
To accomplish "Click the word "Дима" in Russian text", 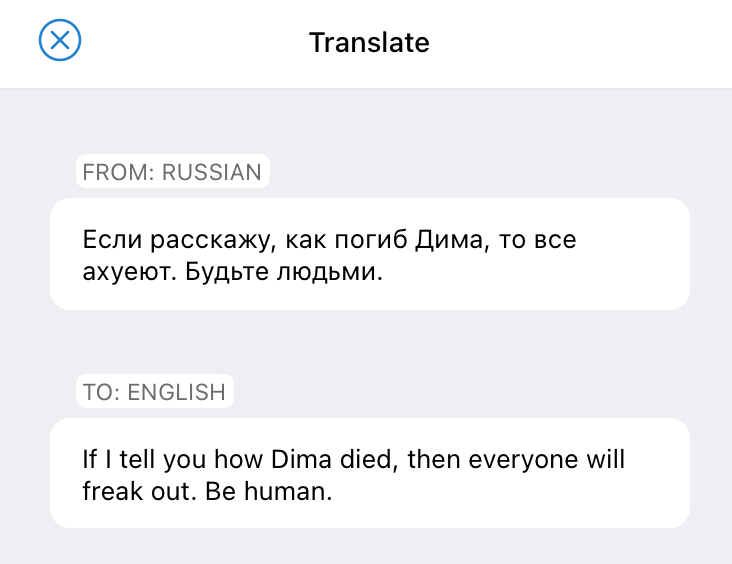I will (449, 240).
